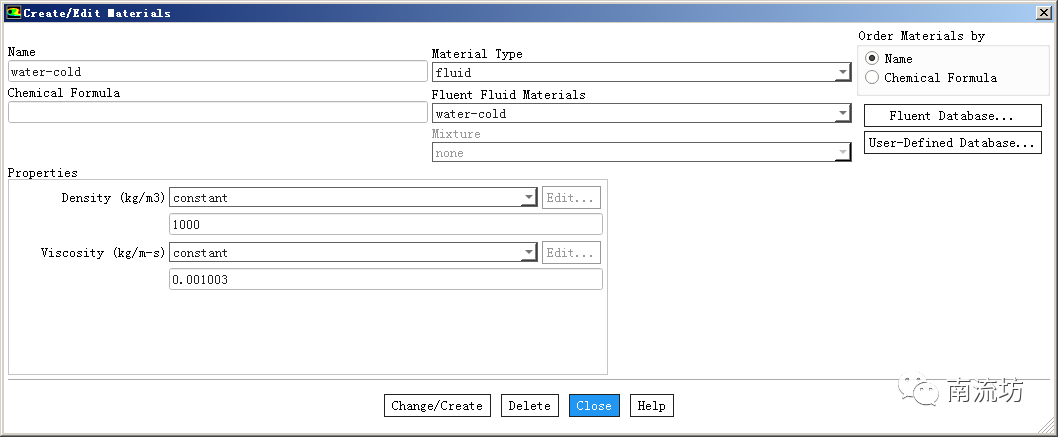Close the materials dialog with Close button
This screenshot has width=1058, height=437.
click(x=594, y=406)
